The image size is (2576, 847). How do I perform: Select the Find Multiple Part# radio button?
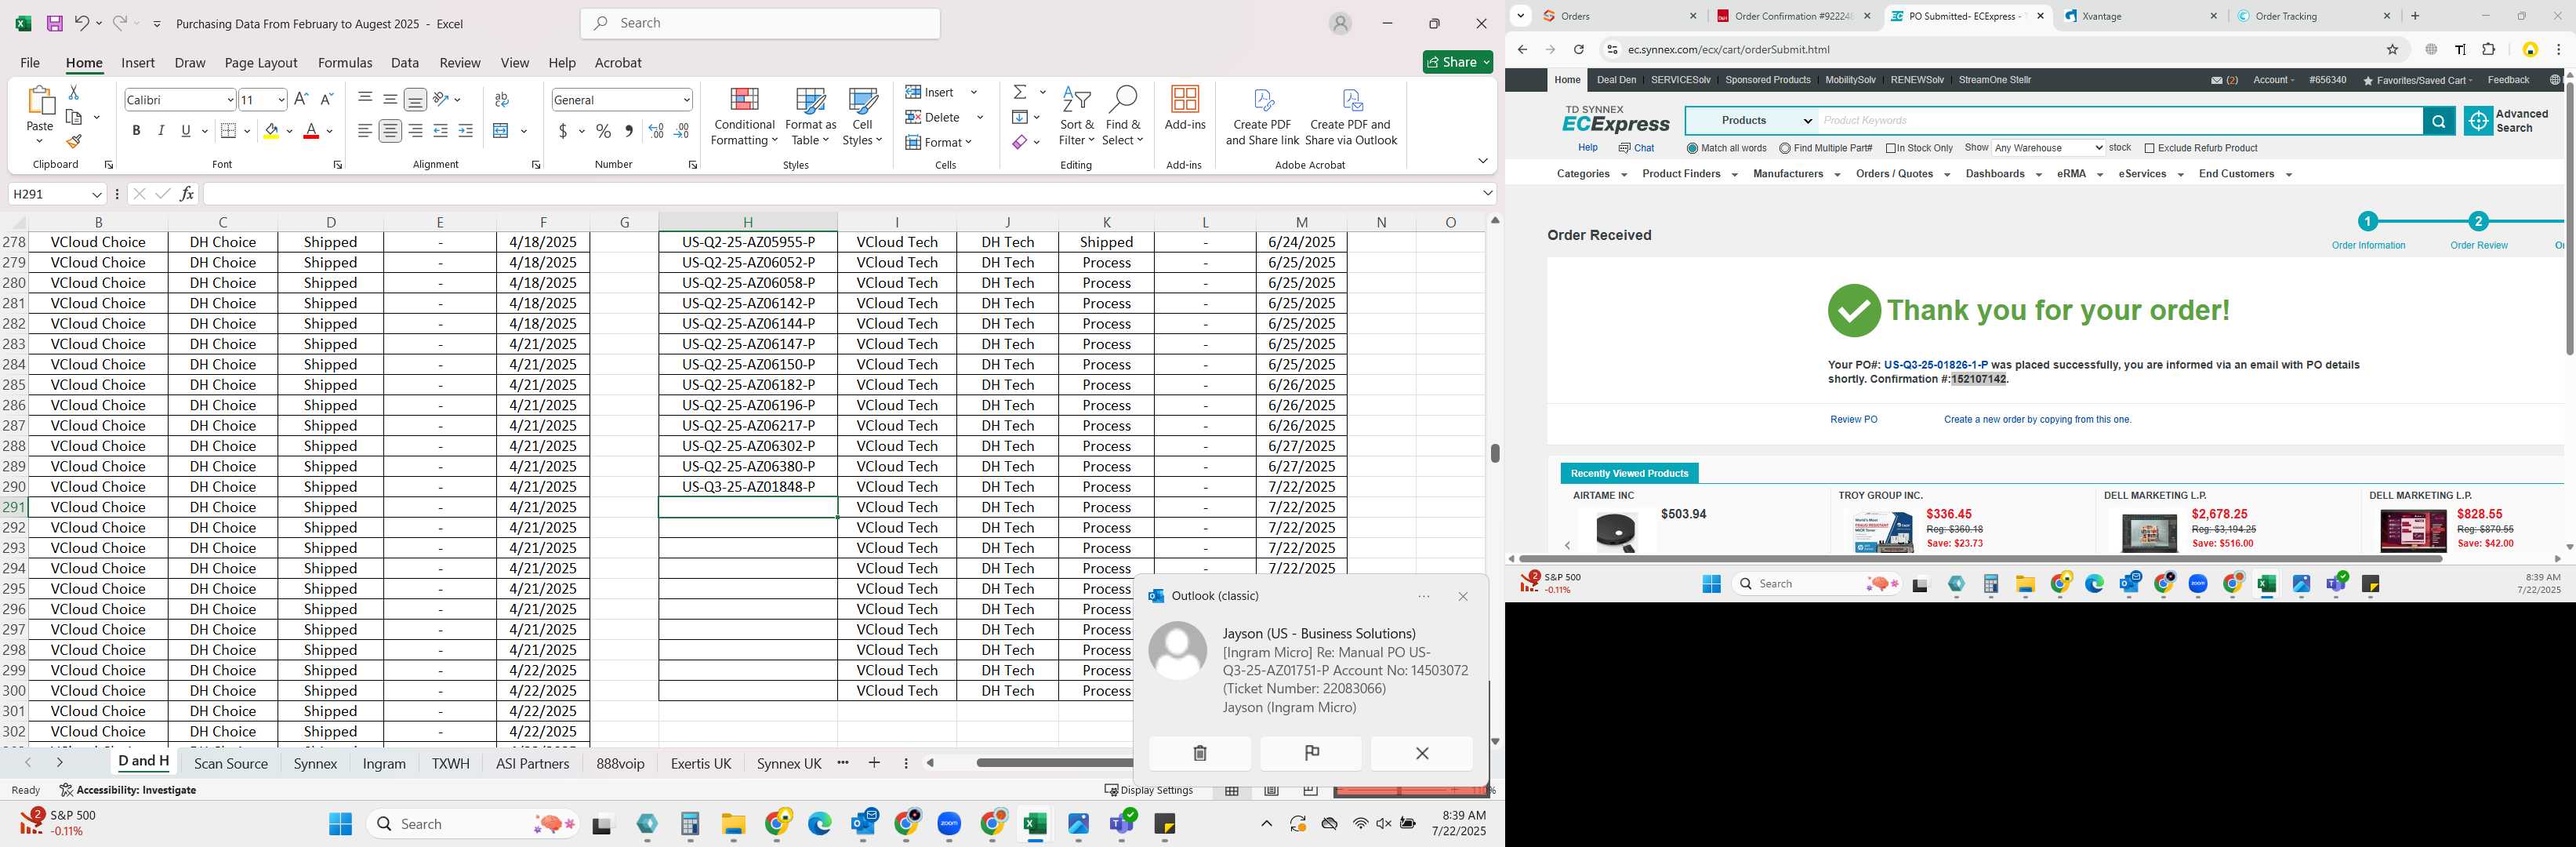pyautogui.click(x=1785, y=148)
